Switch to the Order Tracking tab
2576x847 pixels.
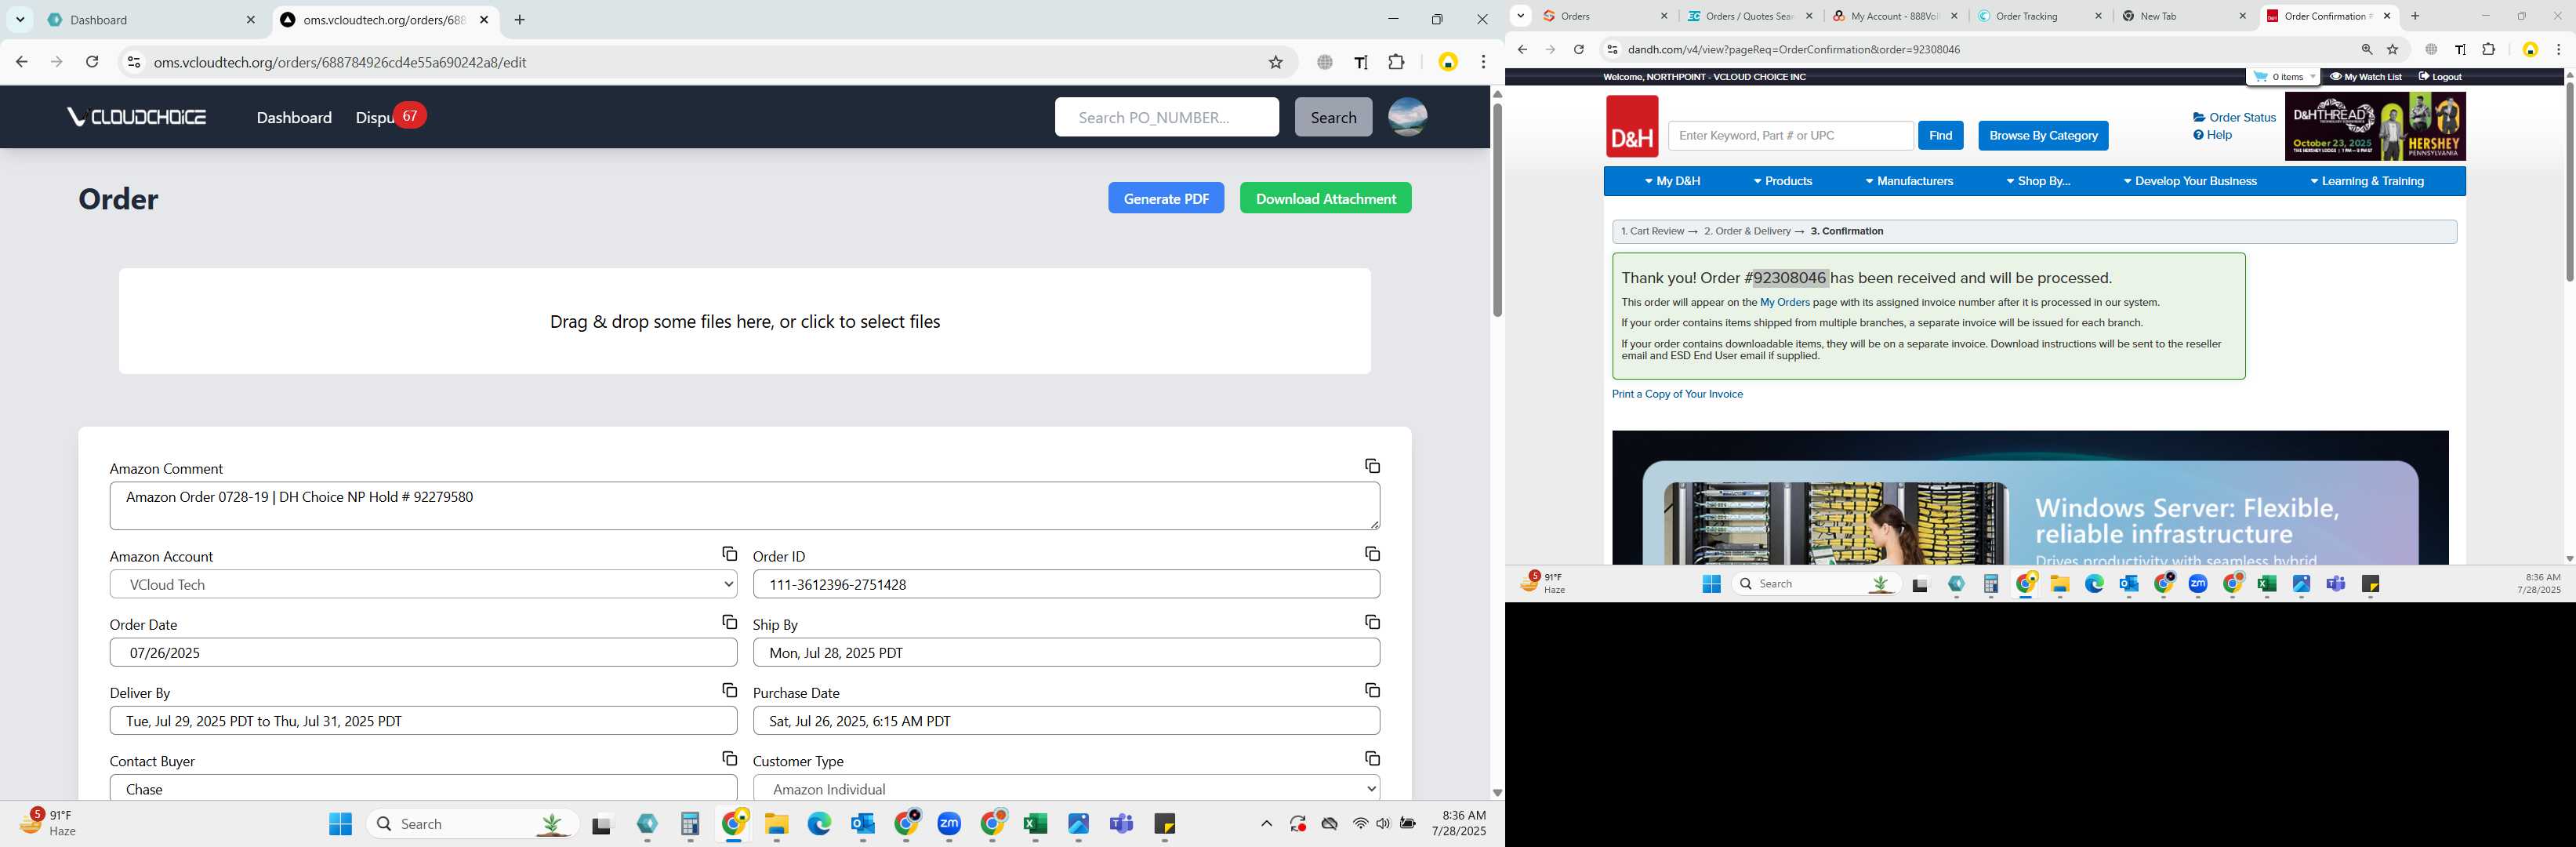[x=2039, y=16]
